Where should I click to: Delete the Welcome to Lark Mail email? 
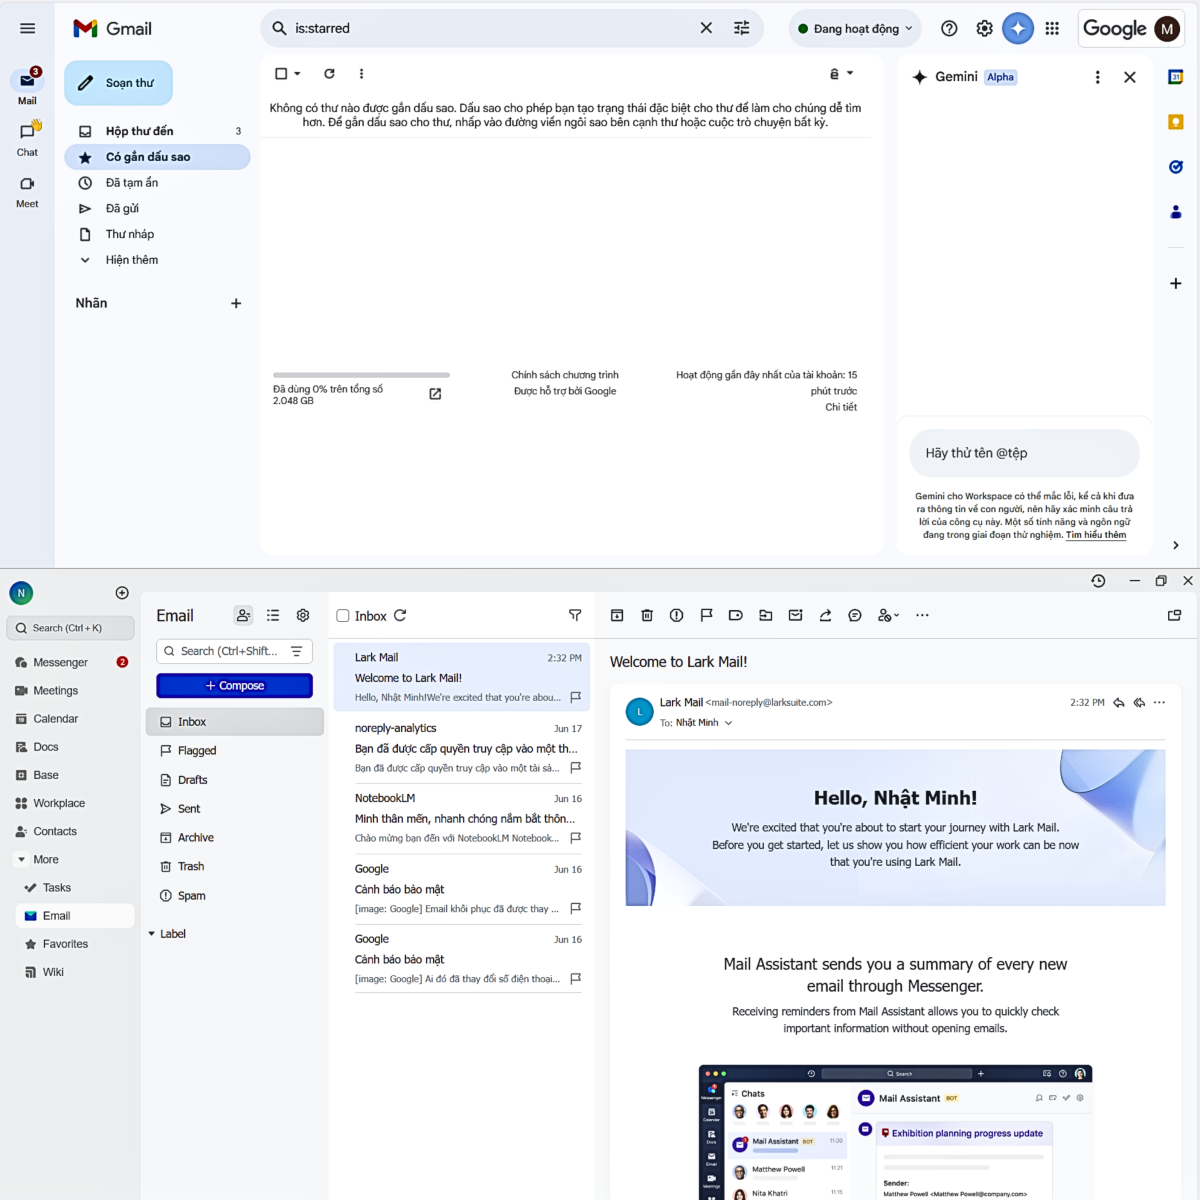(x=647, y=615)
